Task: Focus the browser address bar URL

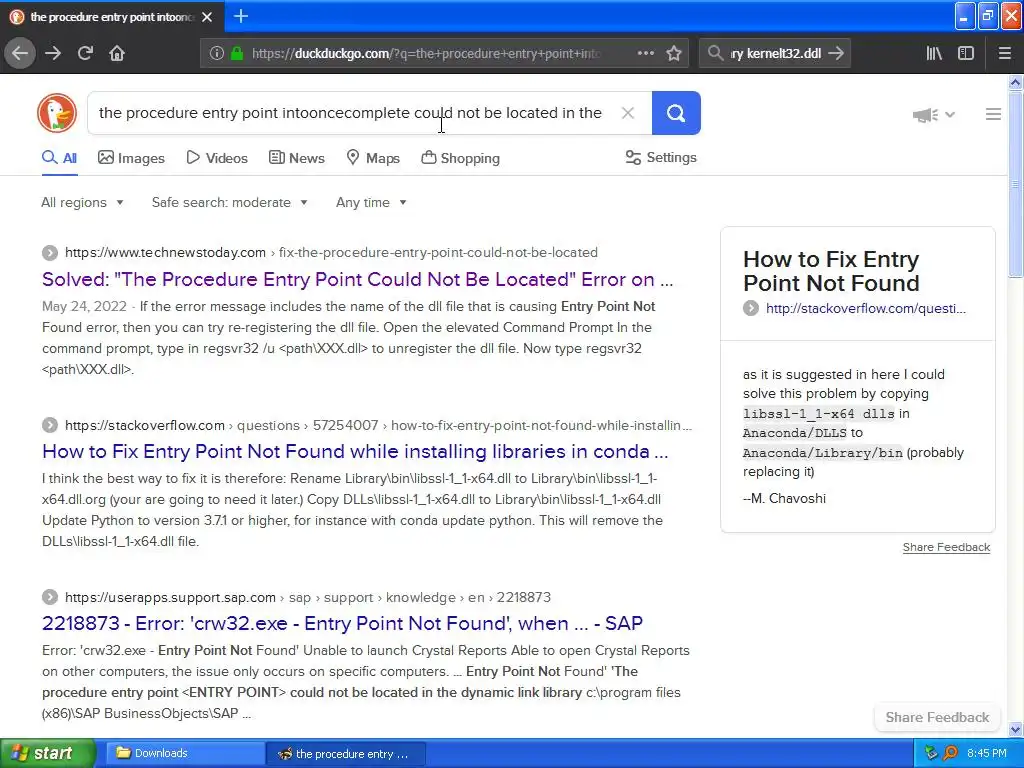Action: click(x=426, y=54)
